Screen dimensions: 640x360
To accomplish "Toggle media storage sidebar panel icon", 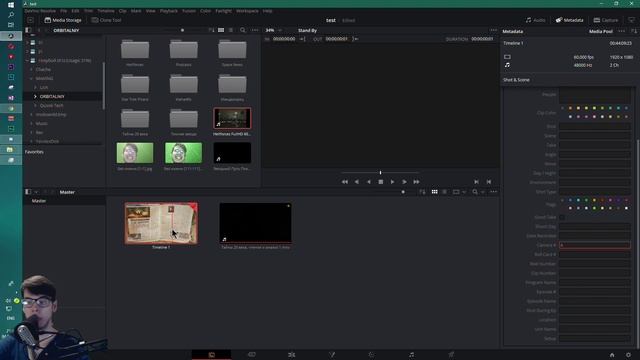I will 28,30.
